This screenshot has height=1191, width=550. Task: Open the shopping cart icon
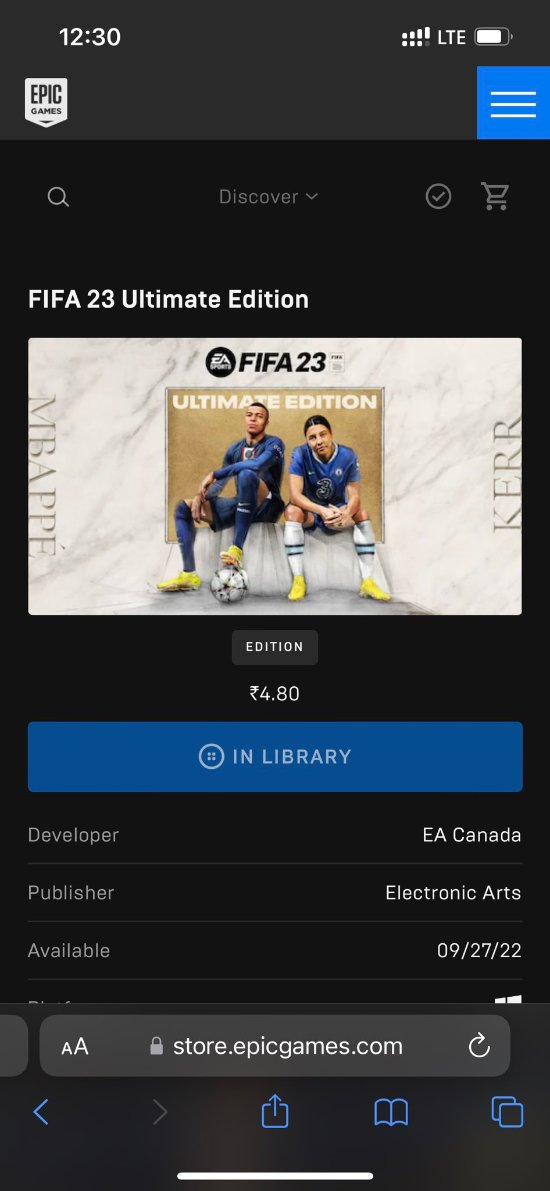point(495,197)
